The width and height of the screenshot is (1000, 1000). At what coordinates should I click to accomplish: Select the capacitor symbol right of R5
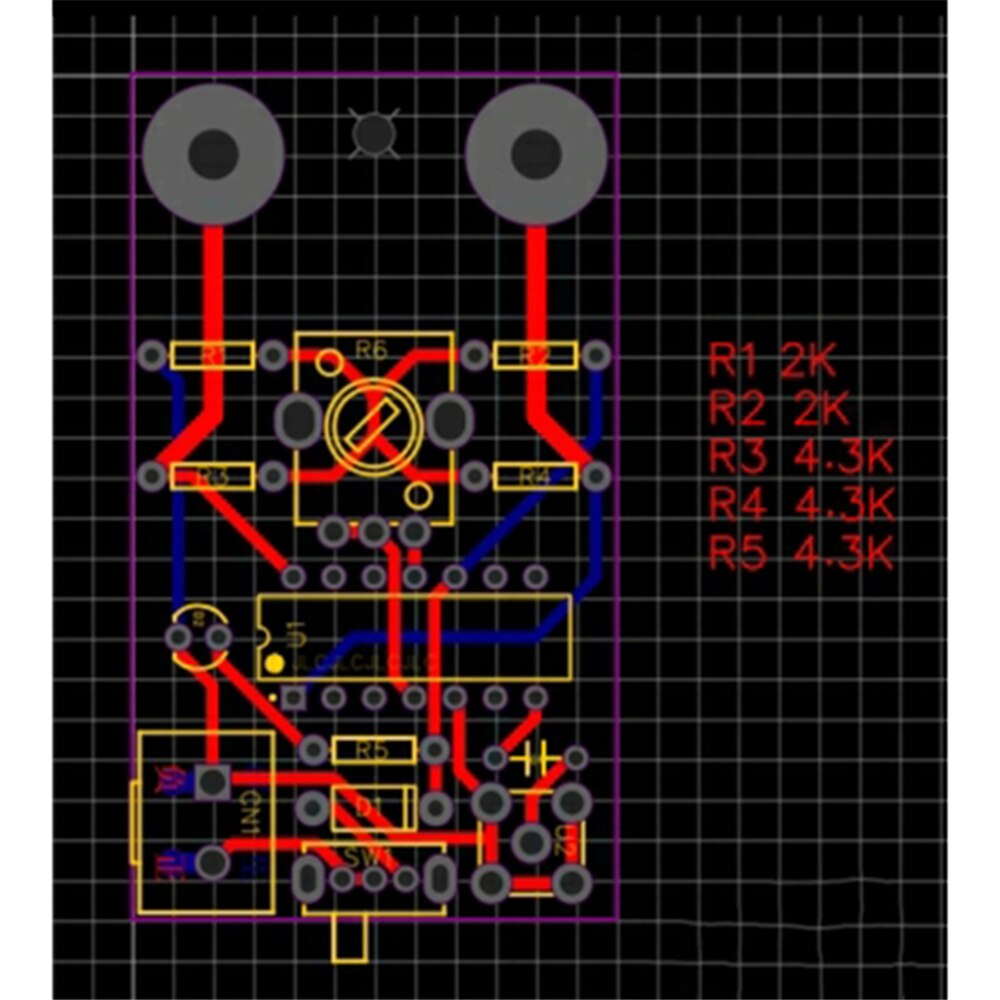535,757
